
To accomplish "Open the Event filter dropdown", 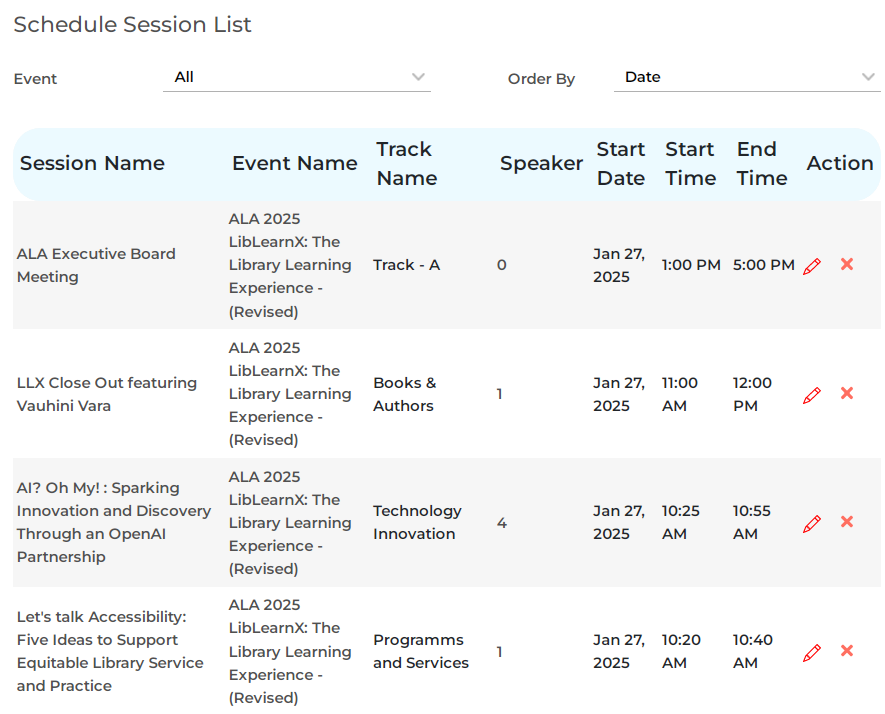I will click(296, 78).
